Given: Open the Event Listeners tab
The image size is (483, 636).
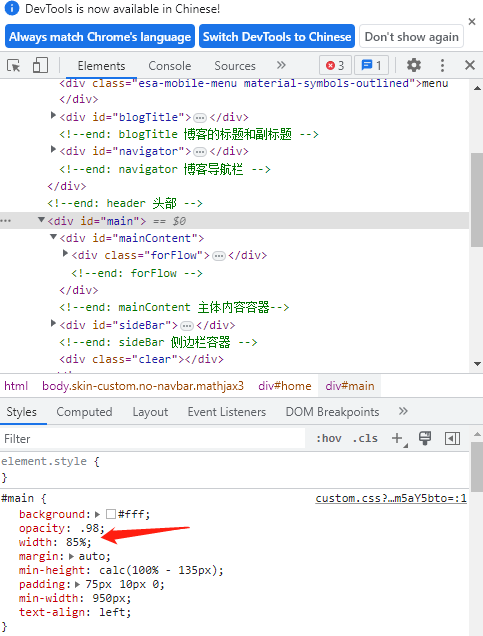Looking at the screenshot, I should tap(227, 412).
